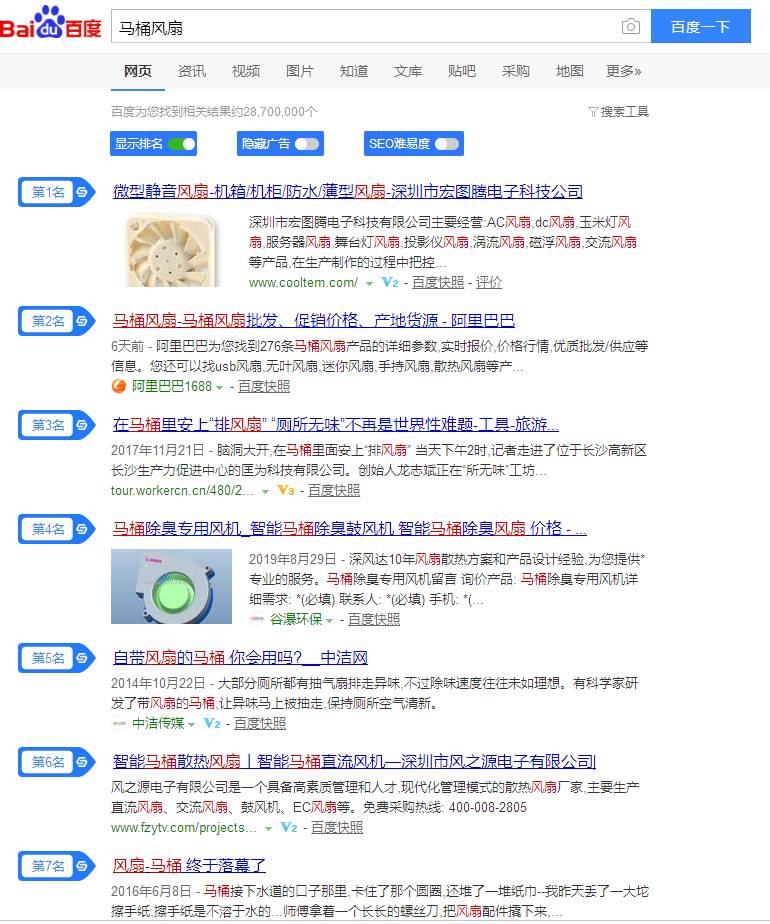
Task: Click V2 badge next to www.fzytv.com
Action: point(289,827)
